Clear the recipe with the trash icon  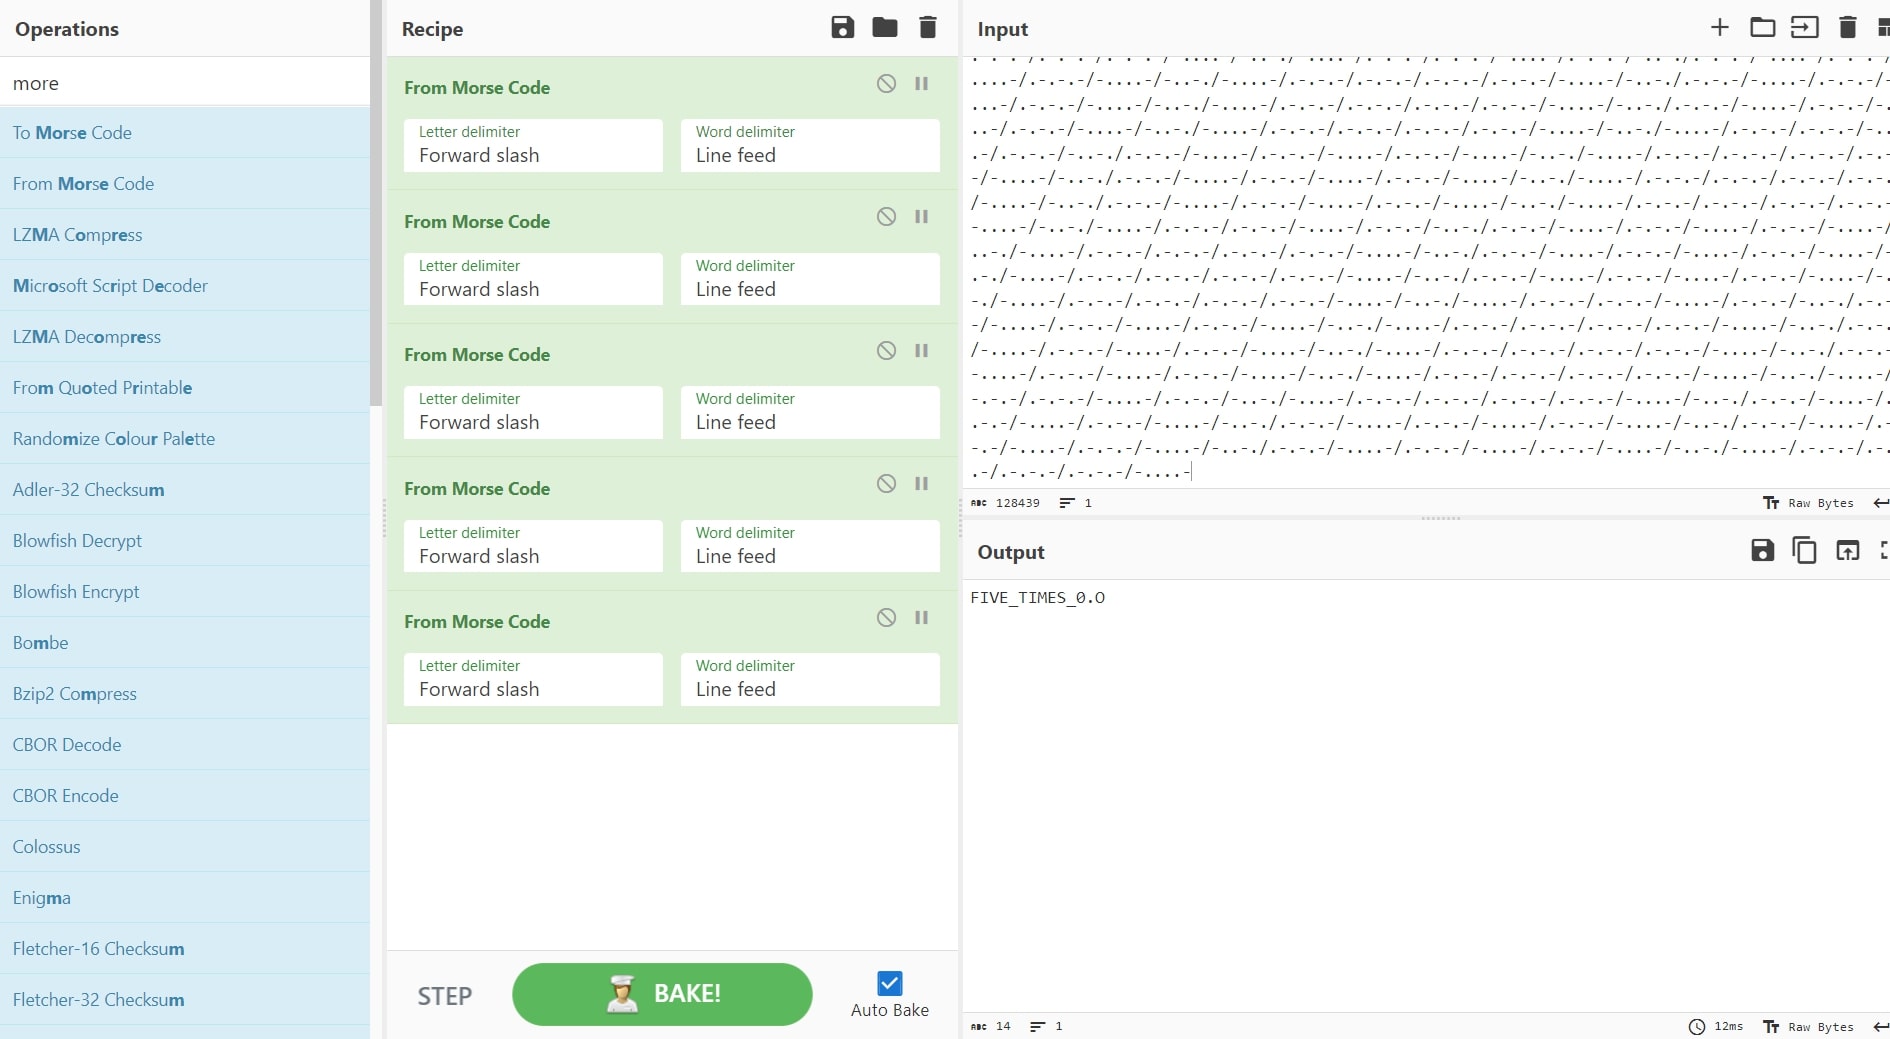pos(927,28)
